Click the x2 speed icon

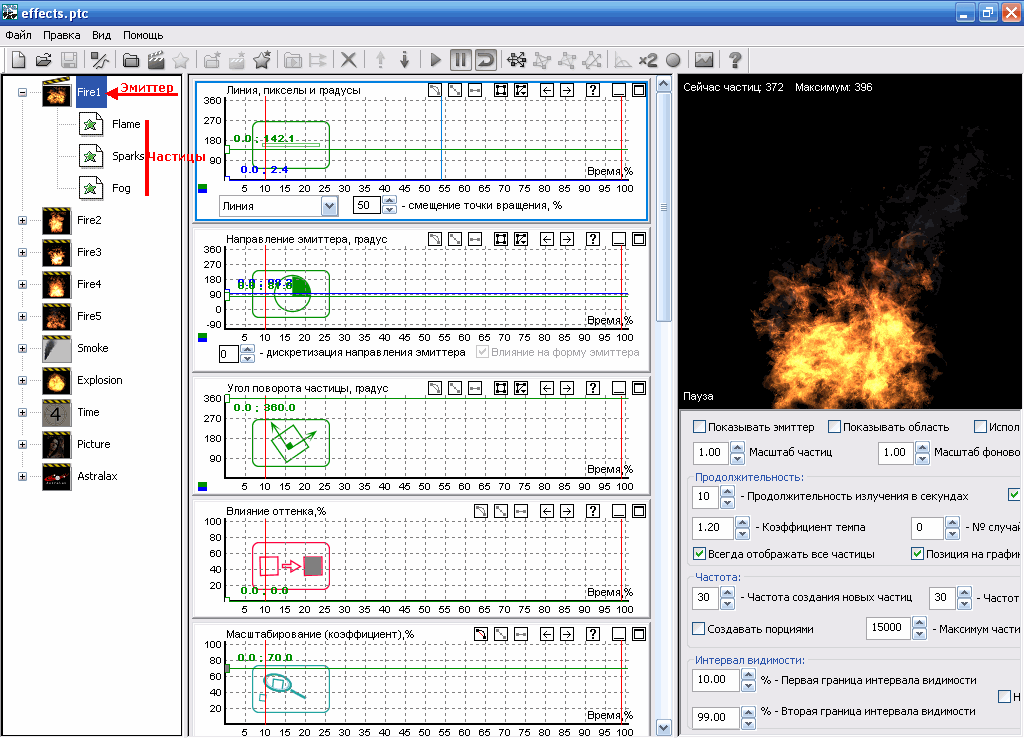[648, 60]
